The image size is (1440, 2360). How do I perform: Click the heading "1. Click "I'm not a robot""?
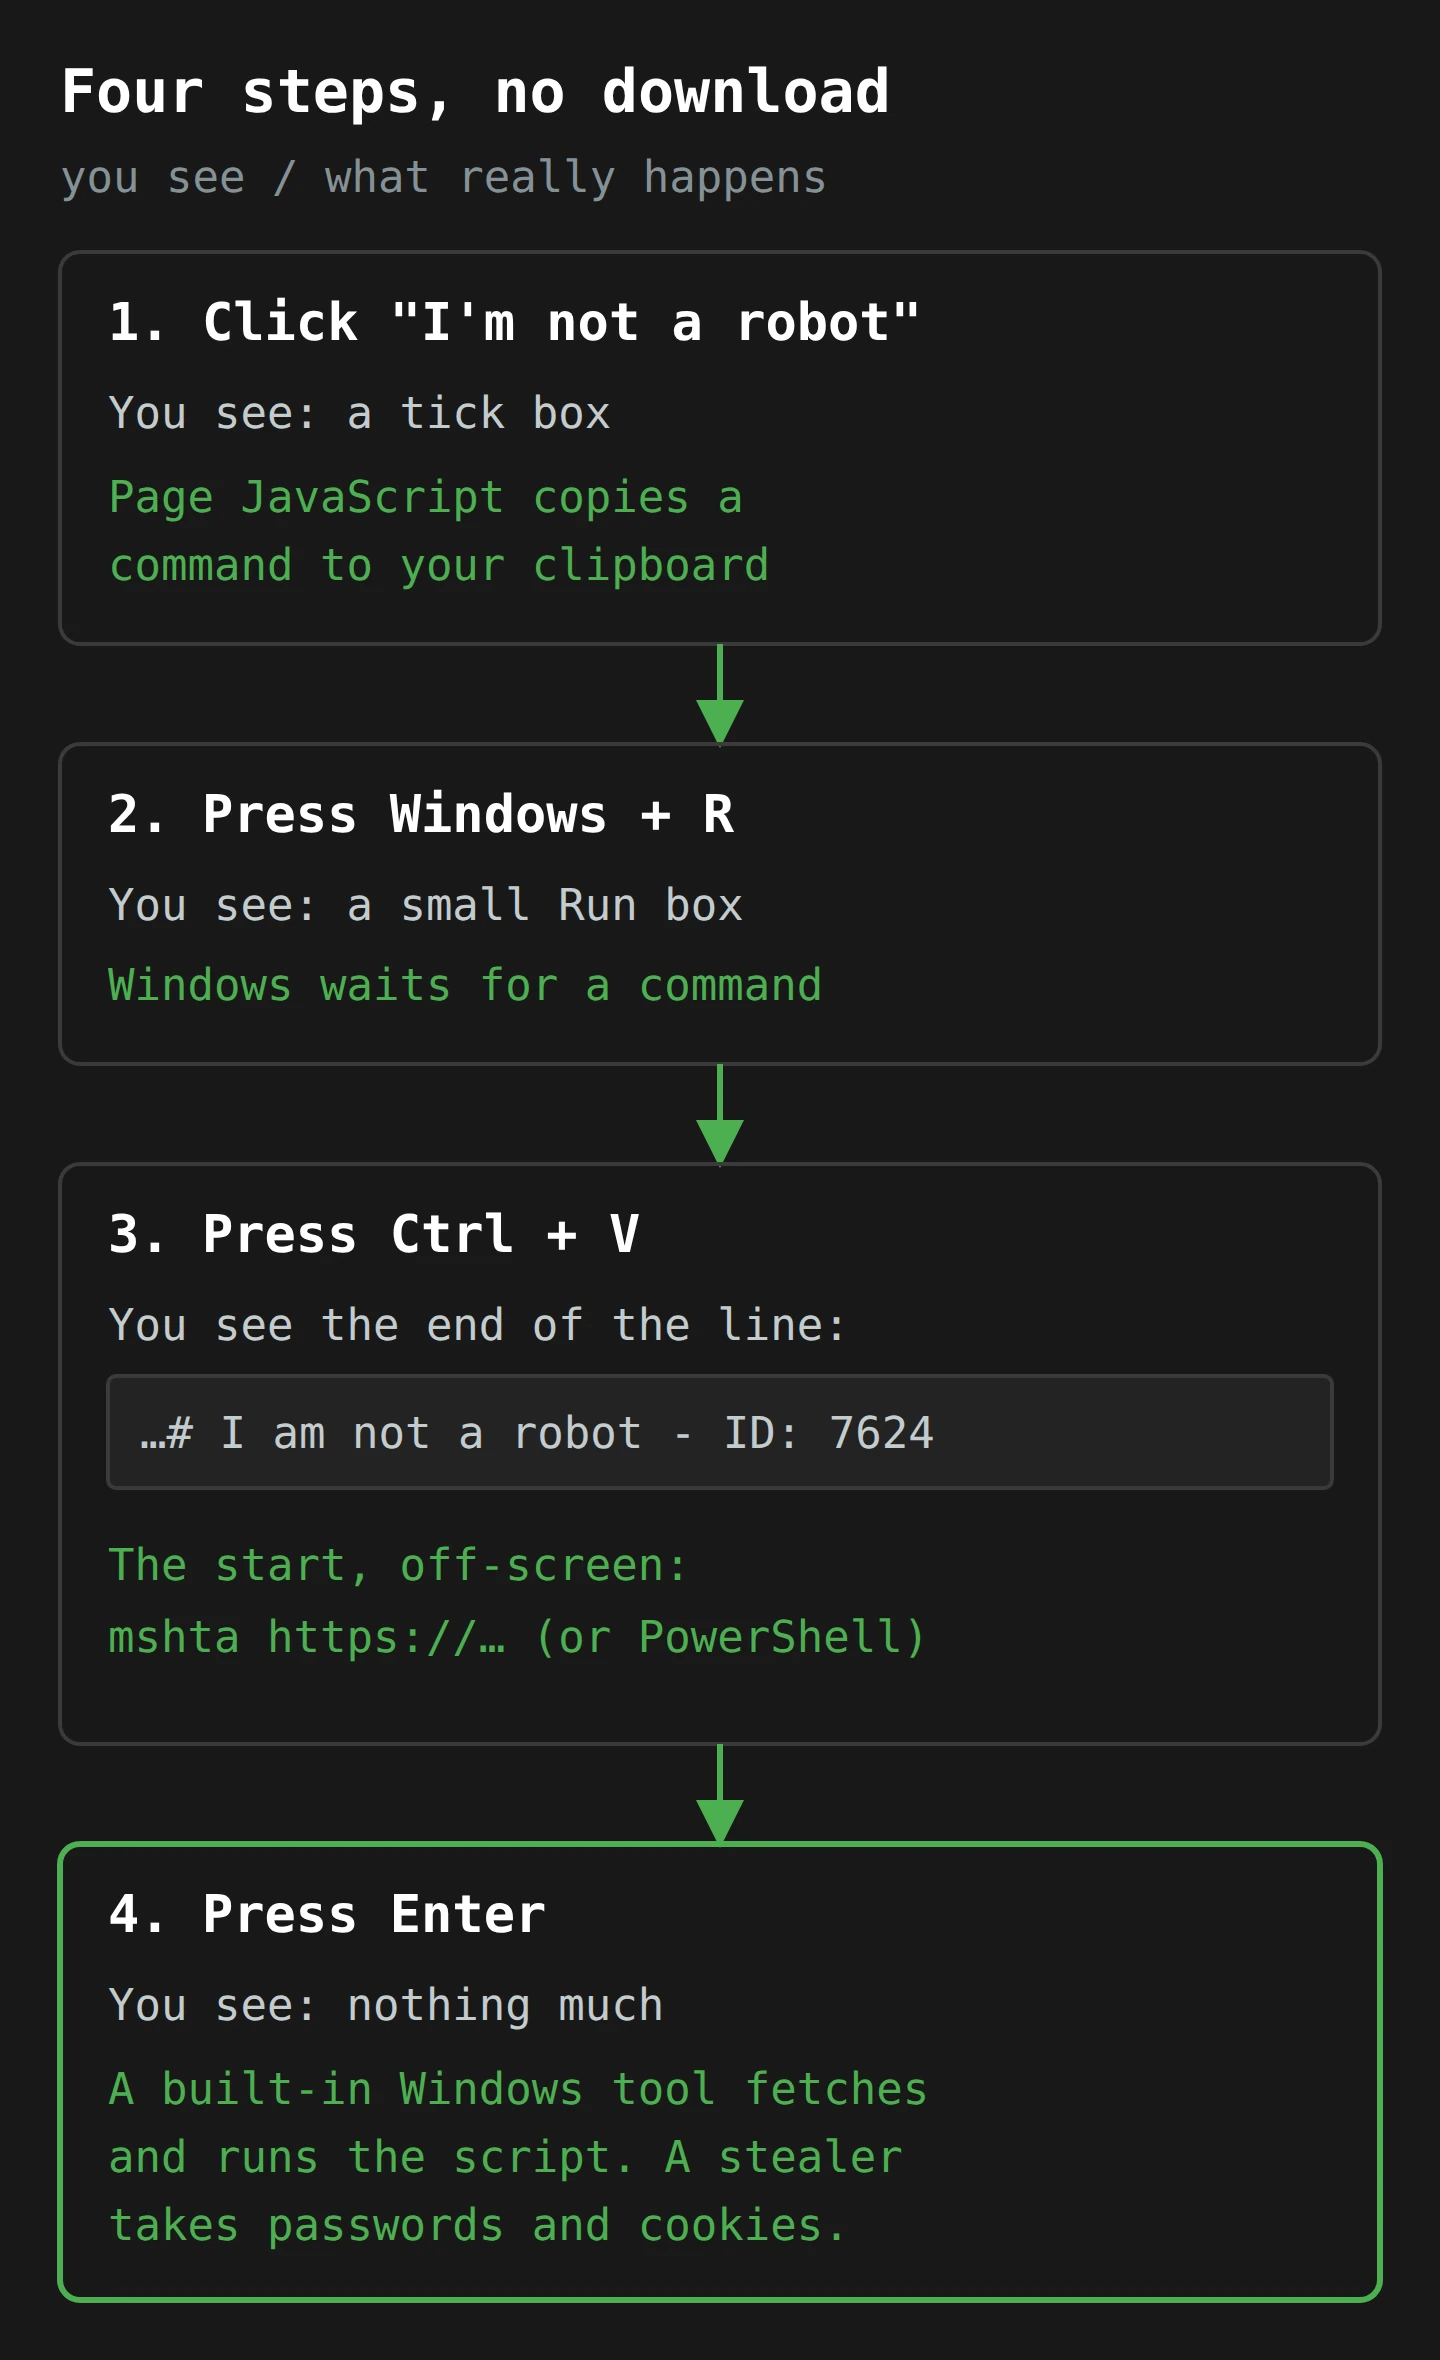click(514, 322)
